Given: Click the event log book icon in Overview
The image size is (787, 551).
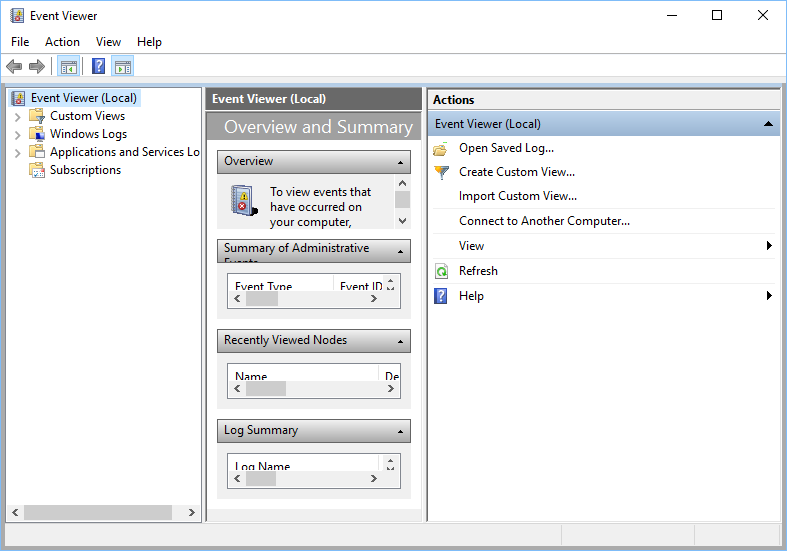Looking at the screenshot, I should click(244, 201).
